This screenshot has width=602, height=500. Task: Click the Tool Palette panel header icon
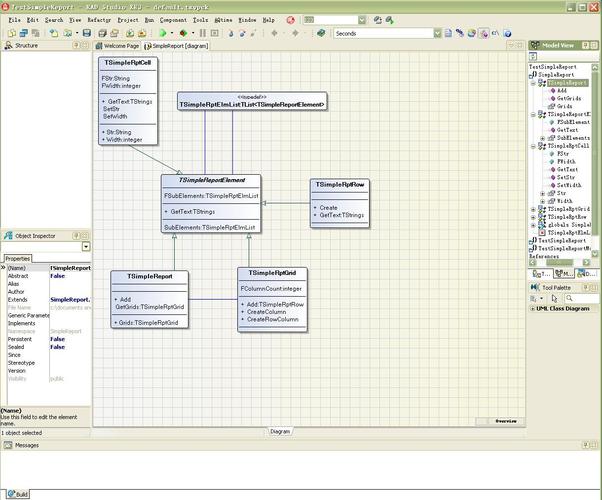(535, 287)
